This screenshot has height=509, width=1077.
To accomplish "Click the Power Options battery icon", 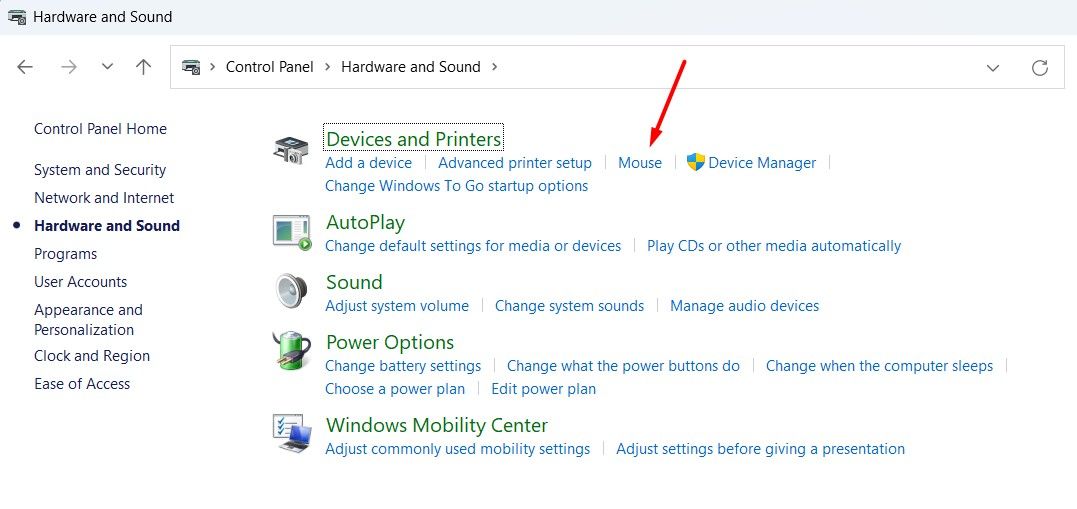I will click(x=292, y=352).
